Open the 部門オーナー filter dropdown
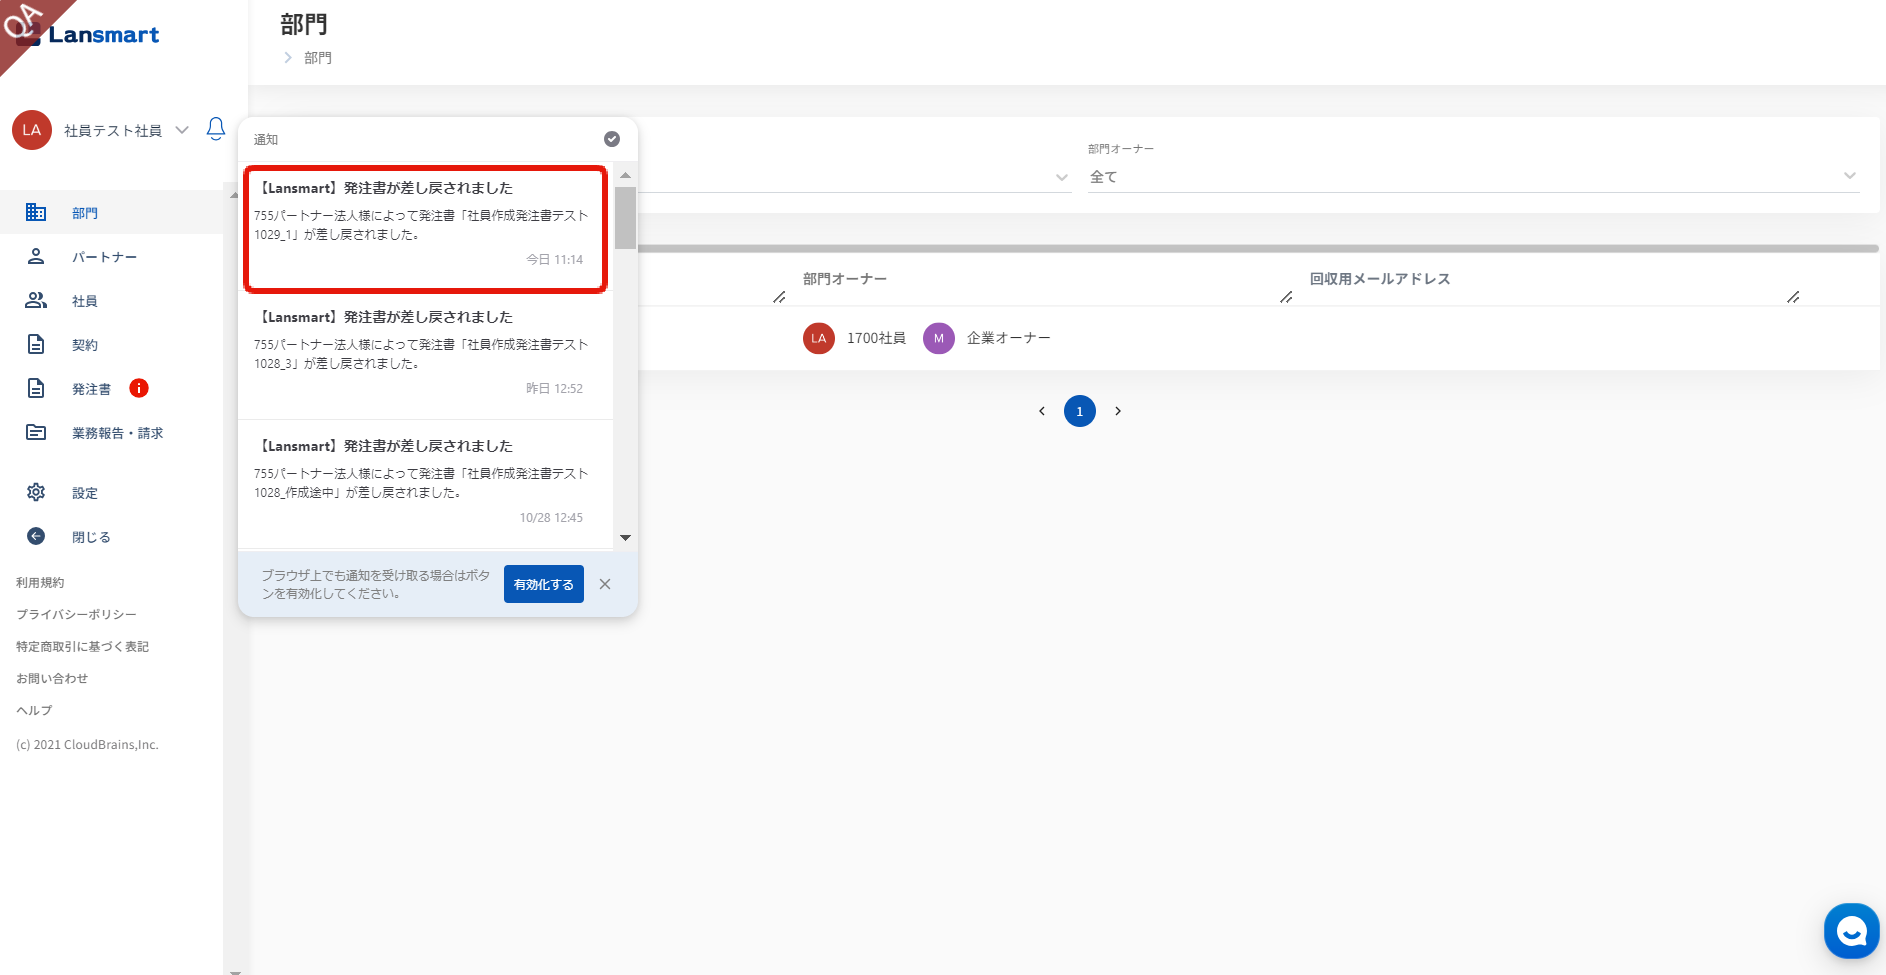 tap(1474, 177)
